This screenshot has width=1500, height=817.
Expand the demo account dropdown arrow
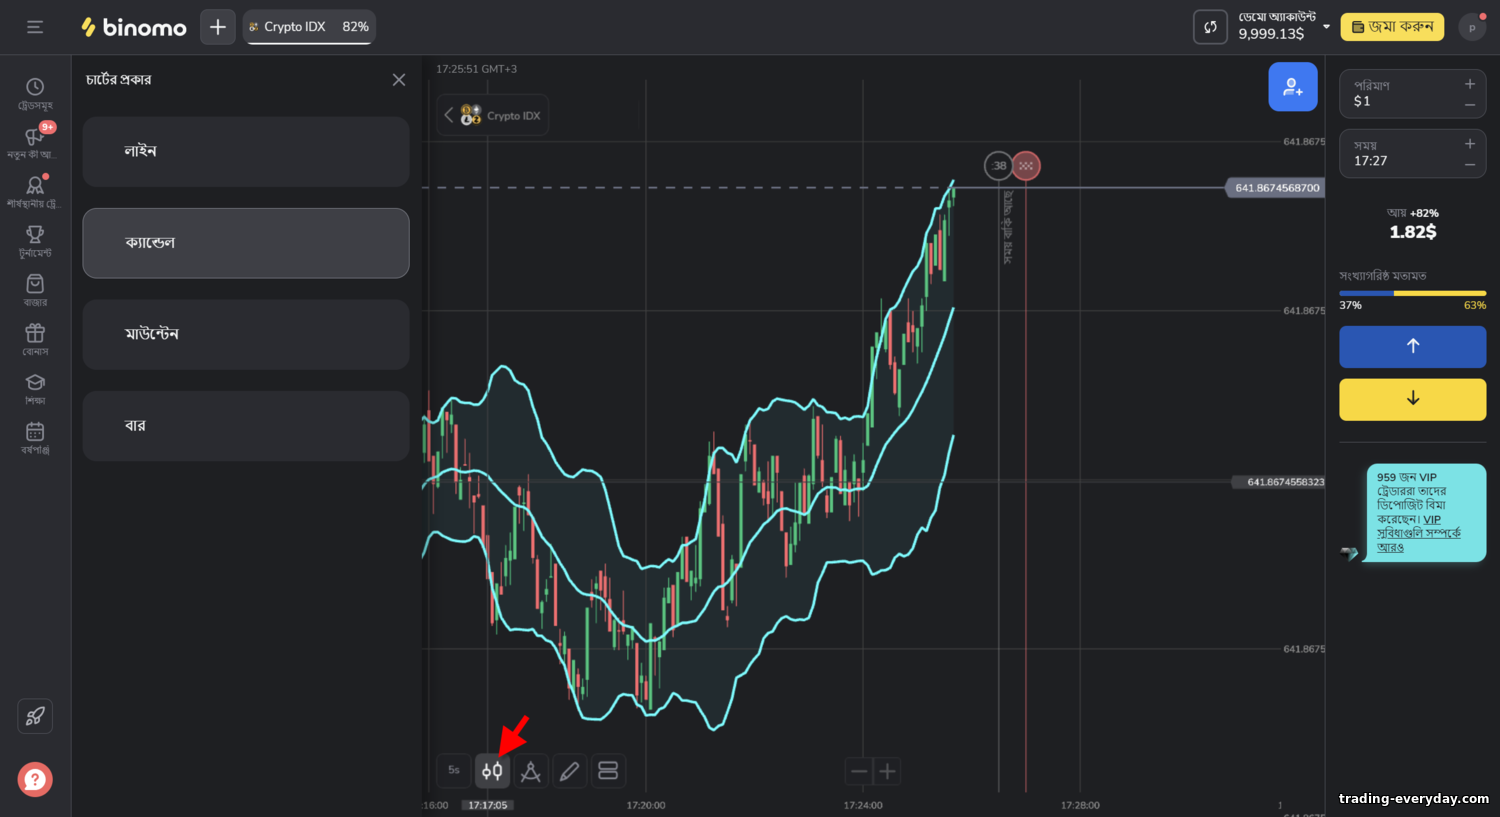coord(1327,27)
